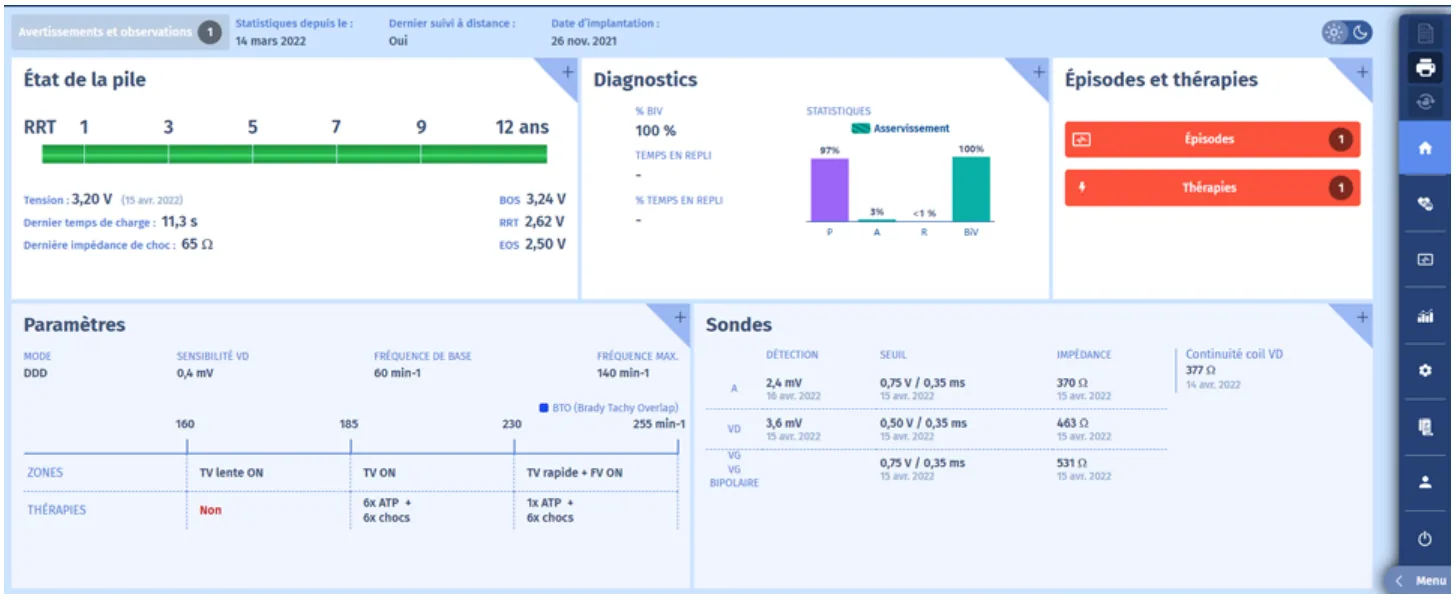1456x599 pixels.
Task: Open the heart tests sidebar icon
Action: tap(1425, 204)
